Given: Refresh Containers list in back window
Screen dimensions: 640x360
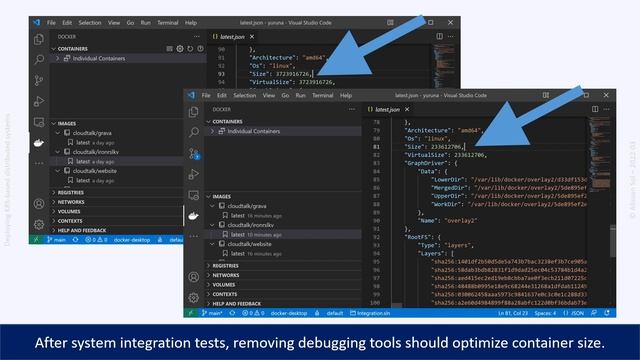Looking at the screenshot, I should (x=190, y=49).
